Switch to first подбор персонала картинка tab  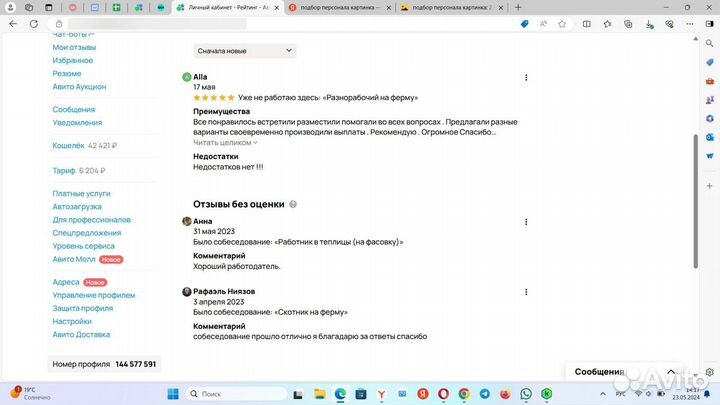[339, 7]
